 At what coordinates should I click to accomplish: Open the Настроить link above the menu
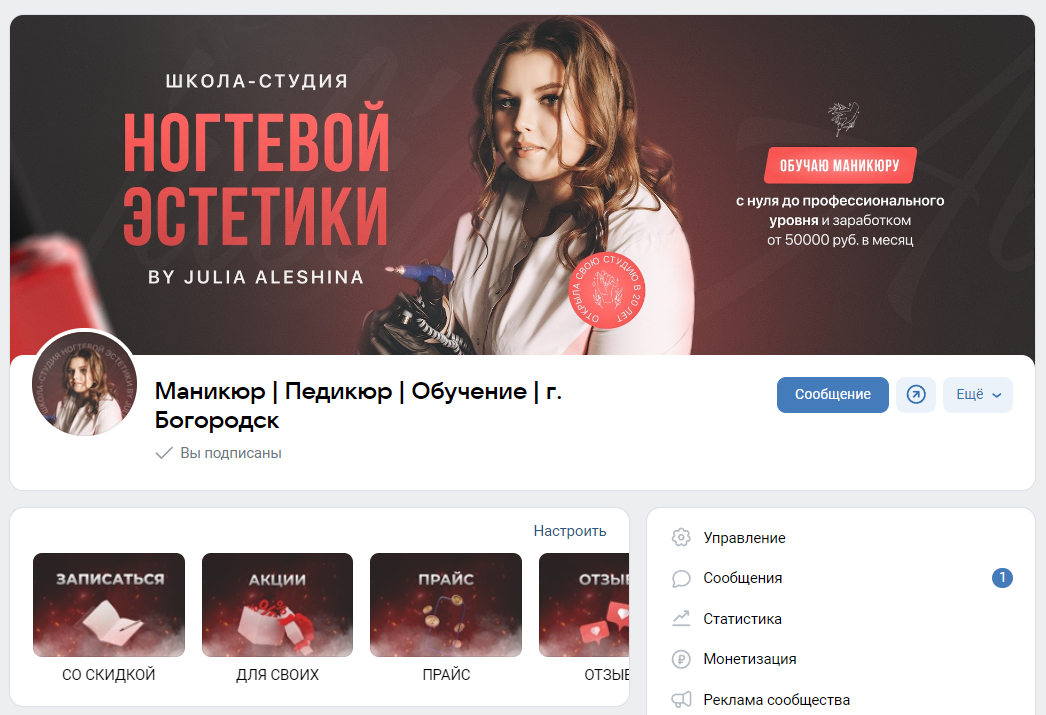point(570,531)
